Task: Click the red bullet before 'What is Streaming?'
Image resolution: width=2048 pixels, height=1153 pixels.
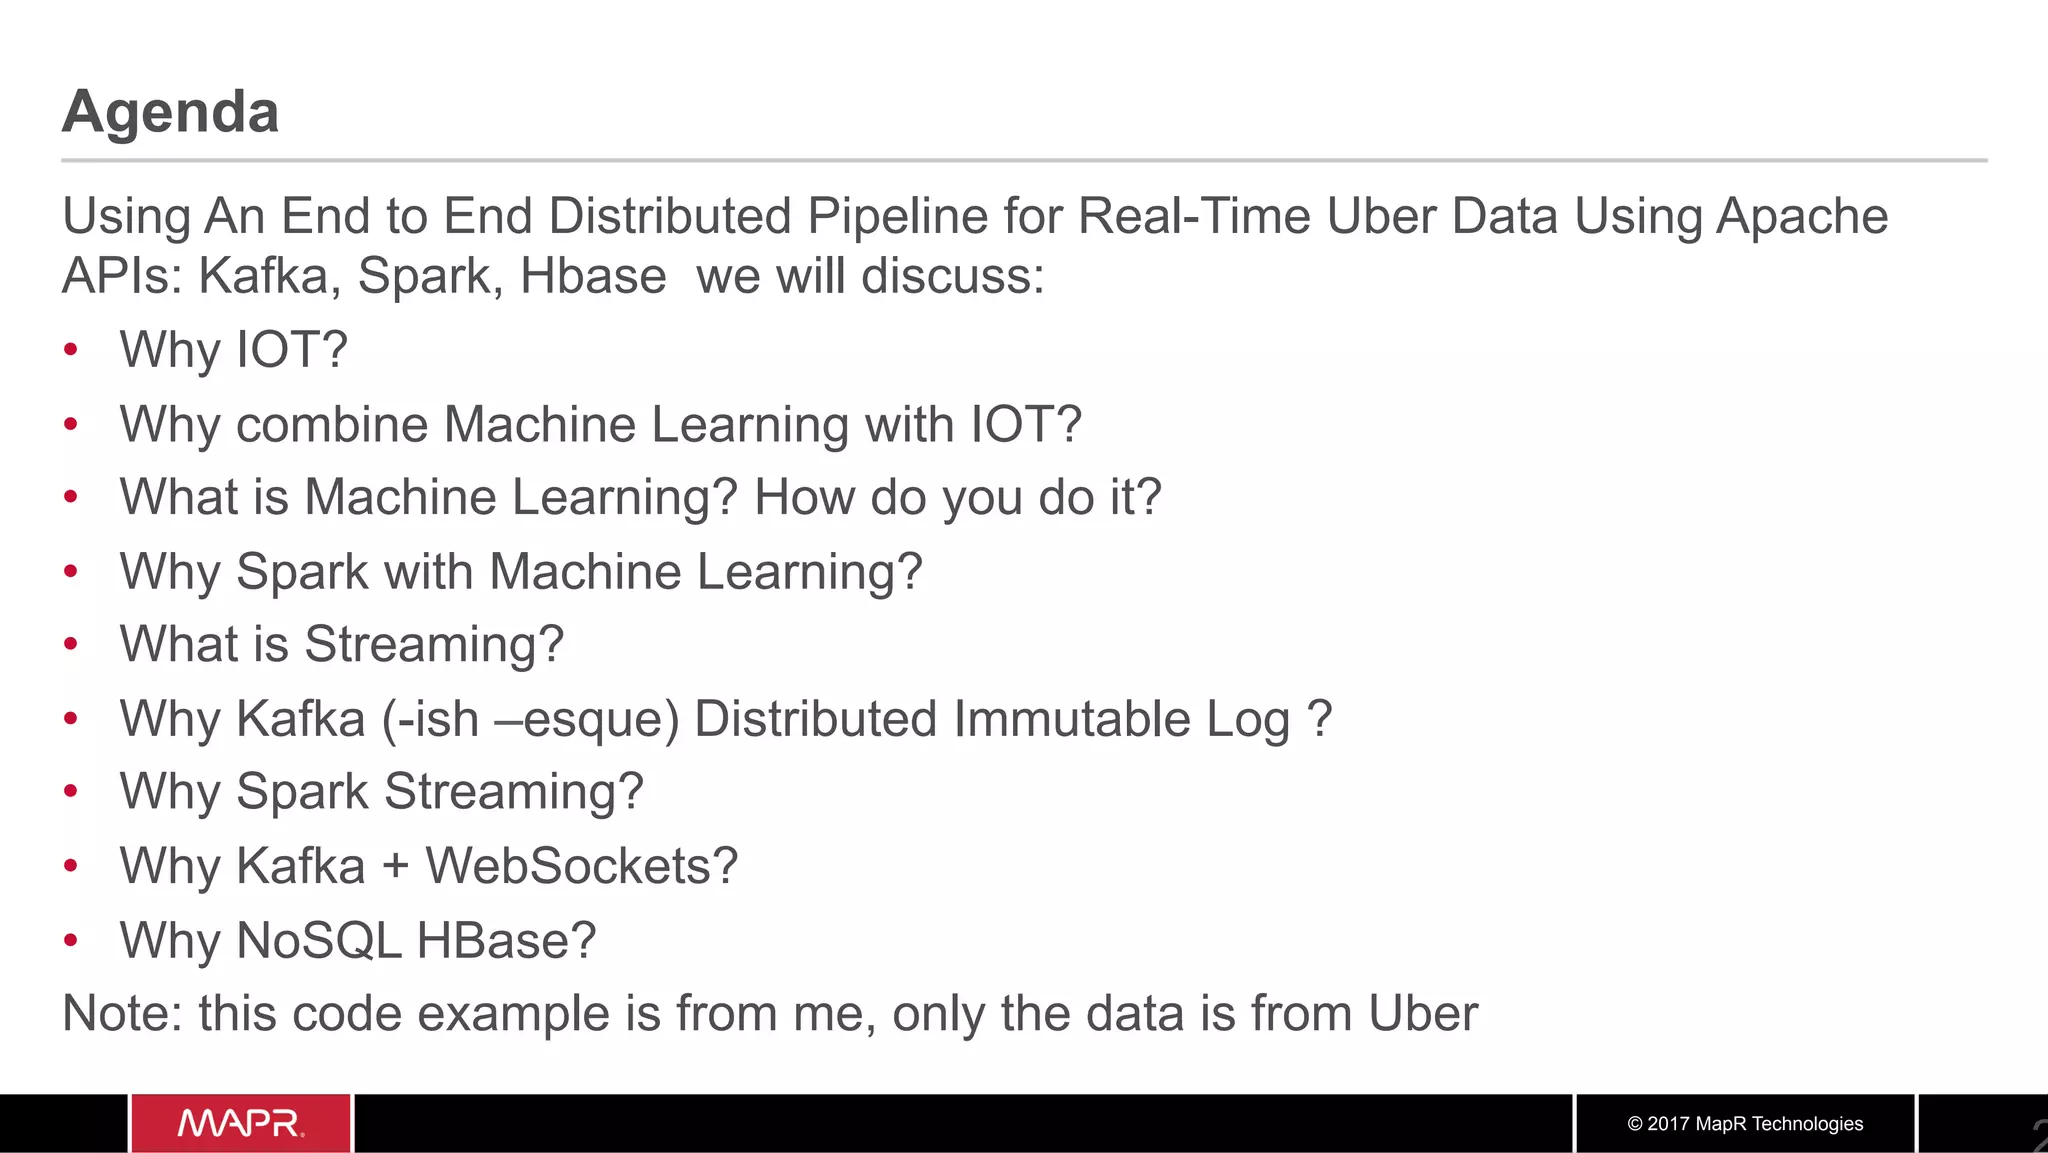Action: coord(70,643)
